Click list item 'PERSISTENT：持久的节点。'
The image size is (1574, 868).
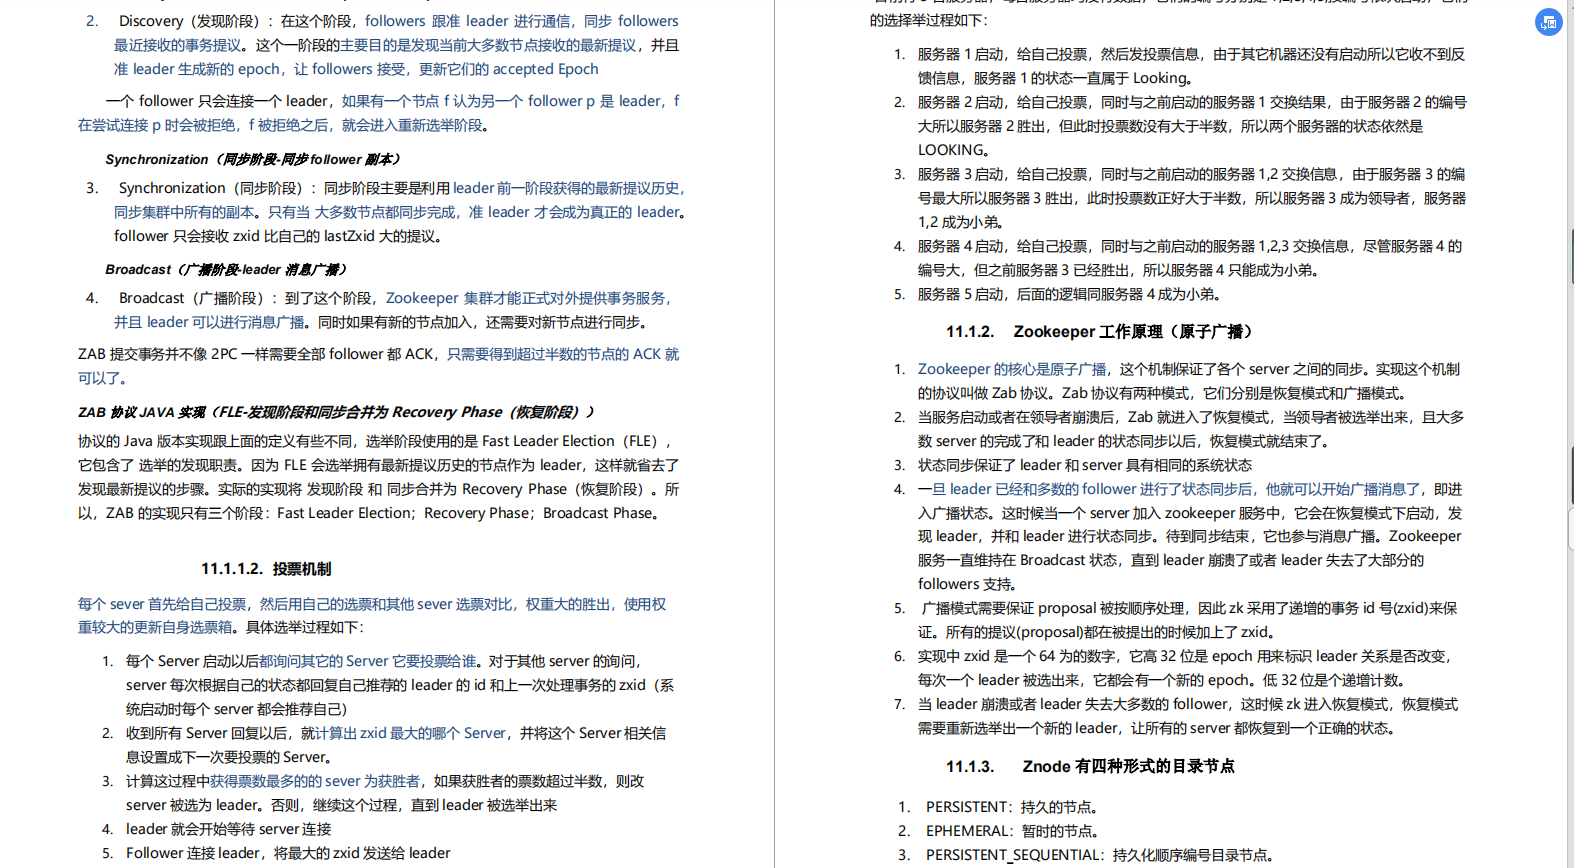[x=1012, y=807]
